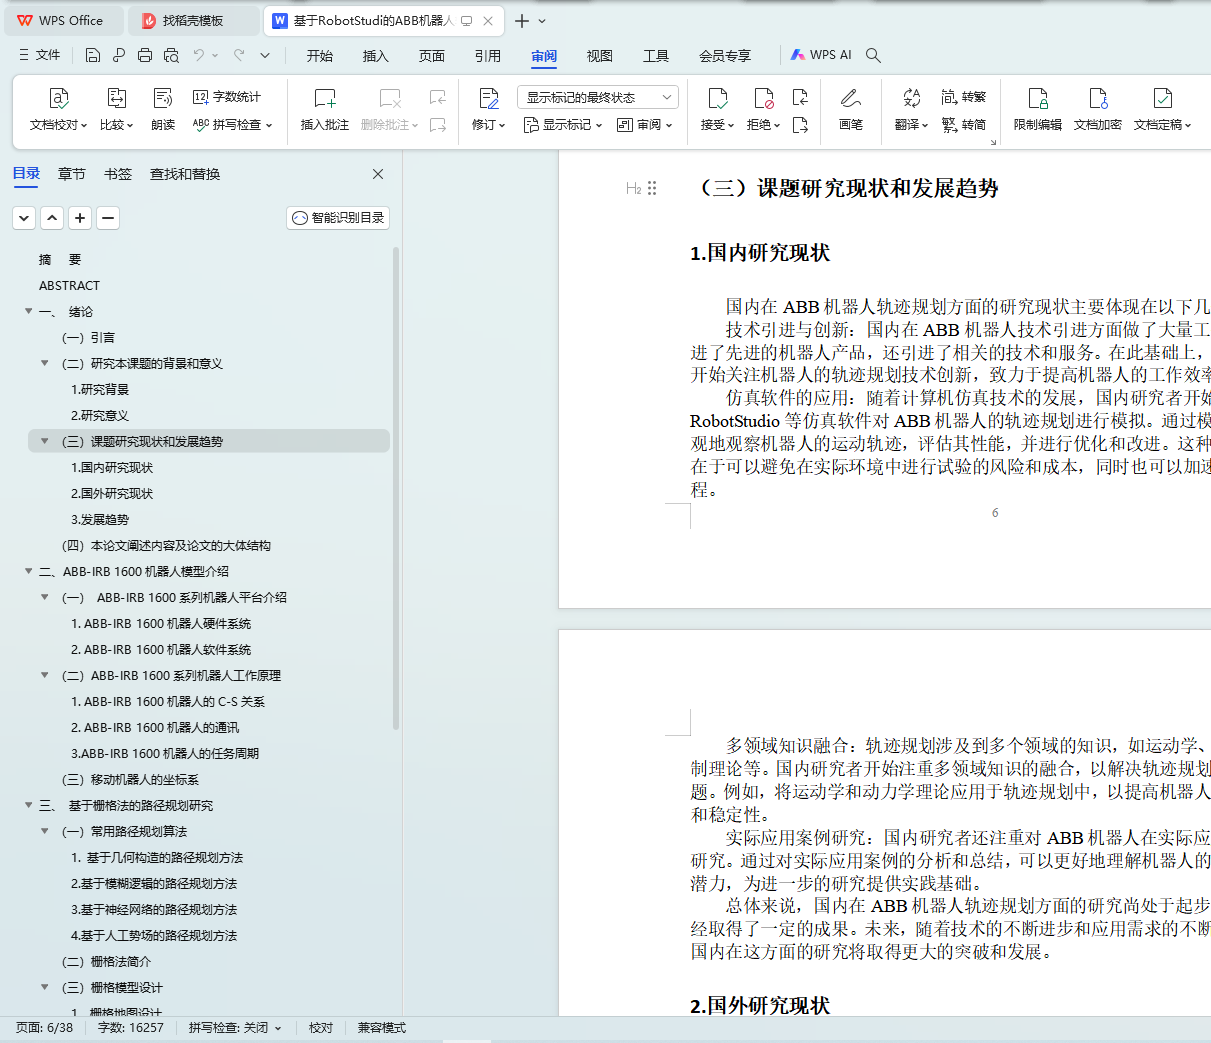Start 朗读 read-aloud feature

point(163,110)
